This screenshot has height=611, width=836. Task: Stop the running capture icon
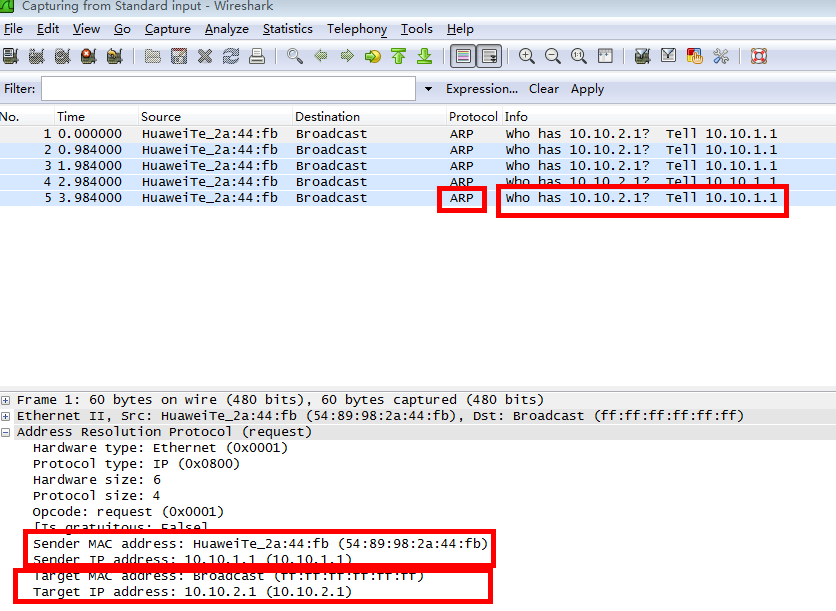point(89,56)
